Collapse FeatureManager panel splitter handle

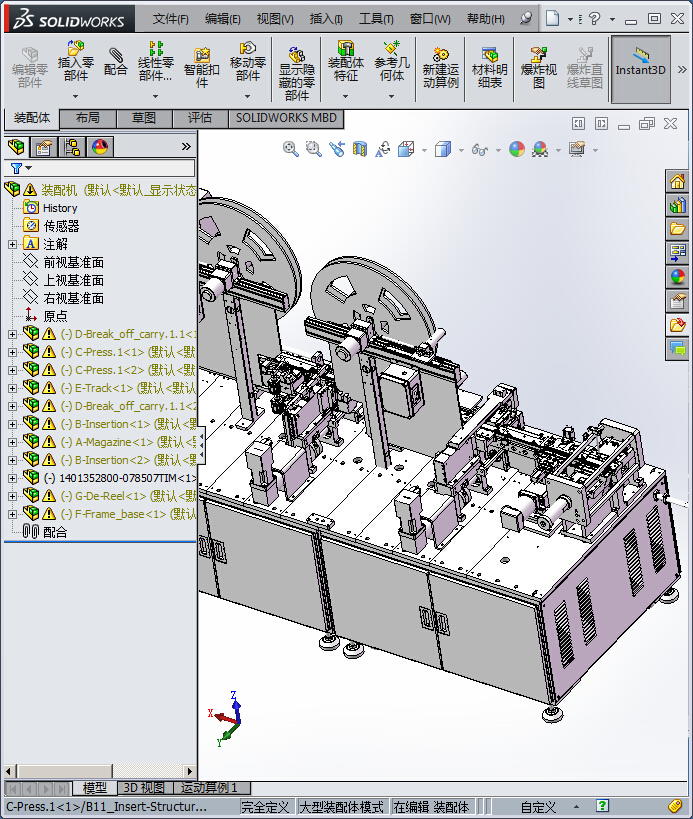(x=201, y=444)
